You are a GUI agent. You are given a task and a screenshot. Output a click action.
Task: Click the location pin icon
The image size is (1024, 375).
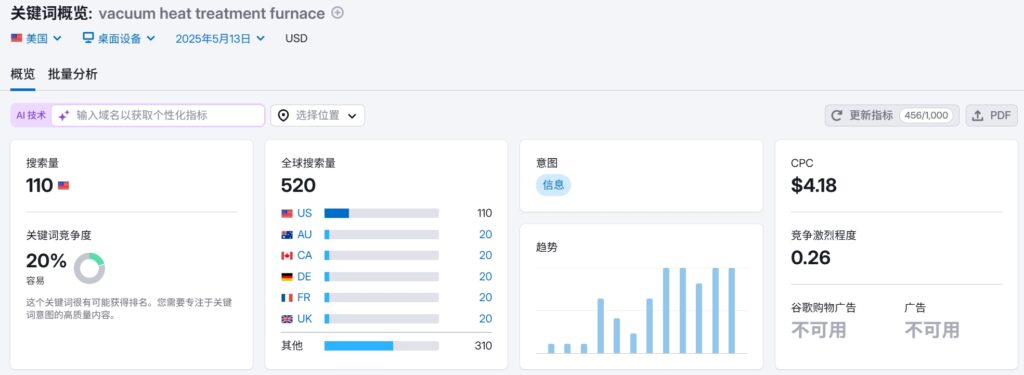283,116
